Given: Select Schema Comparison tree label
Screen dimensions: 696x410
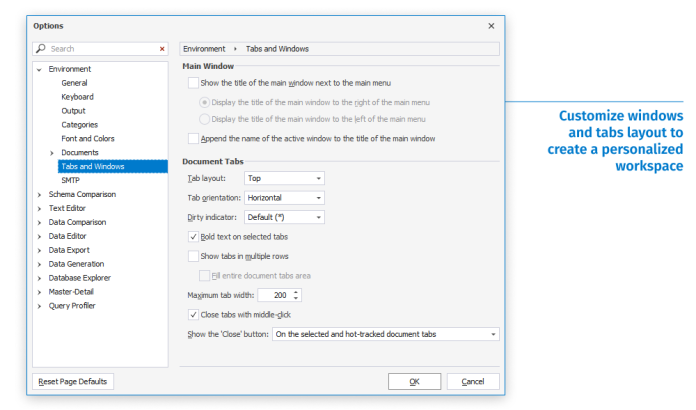Looking at the screenshot, I should click(82, 194).
